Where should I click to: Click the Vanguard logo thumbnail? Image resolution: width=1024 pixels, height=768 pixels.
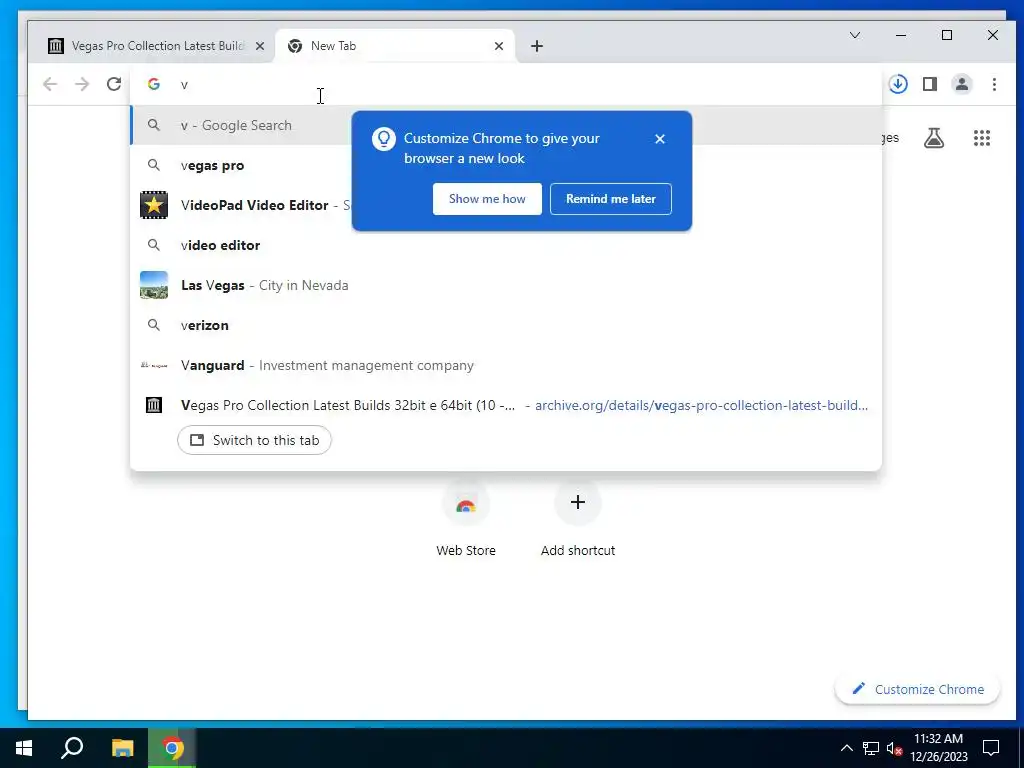153,365
